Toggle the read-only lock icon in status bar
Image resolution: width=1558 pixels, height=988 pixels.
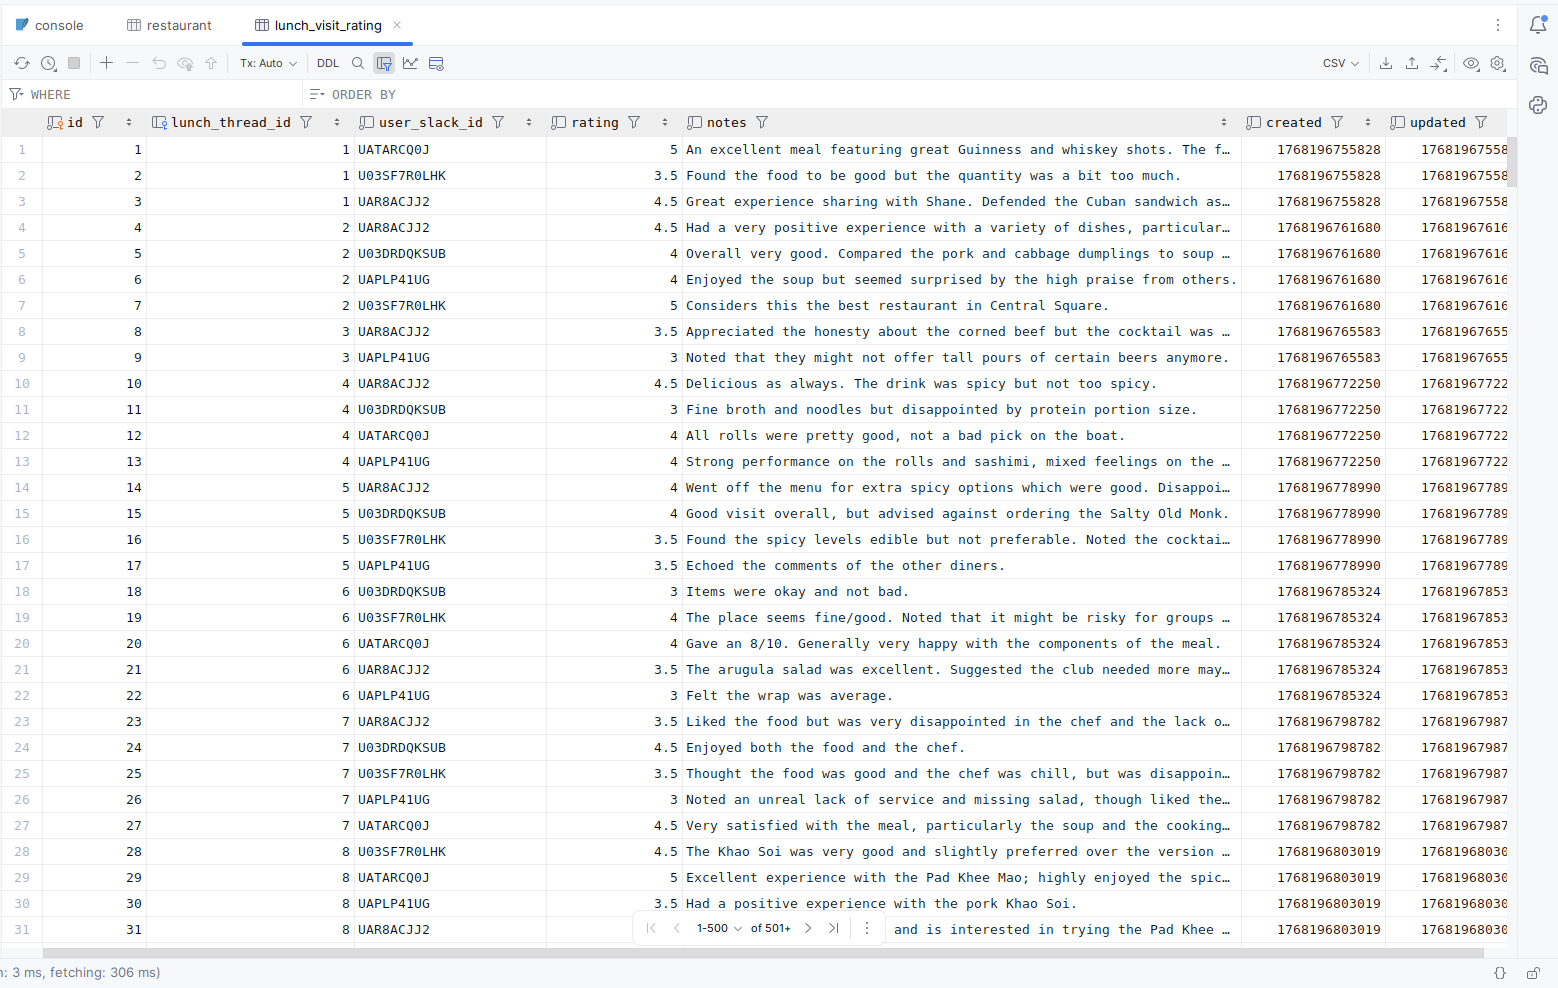1533,973
